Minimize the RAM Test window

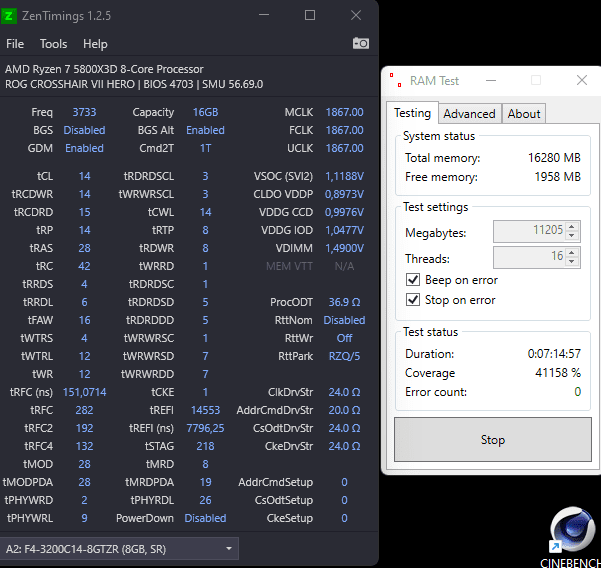coord(491,80)
